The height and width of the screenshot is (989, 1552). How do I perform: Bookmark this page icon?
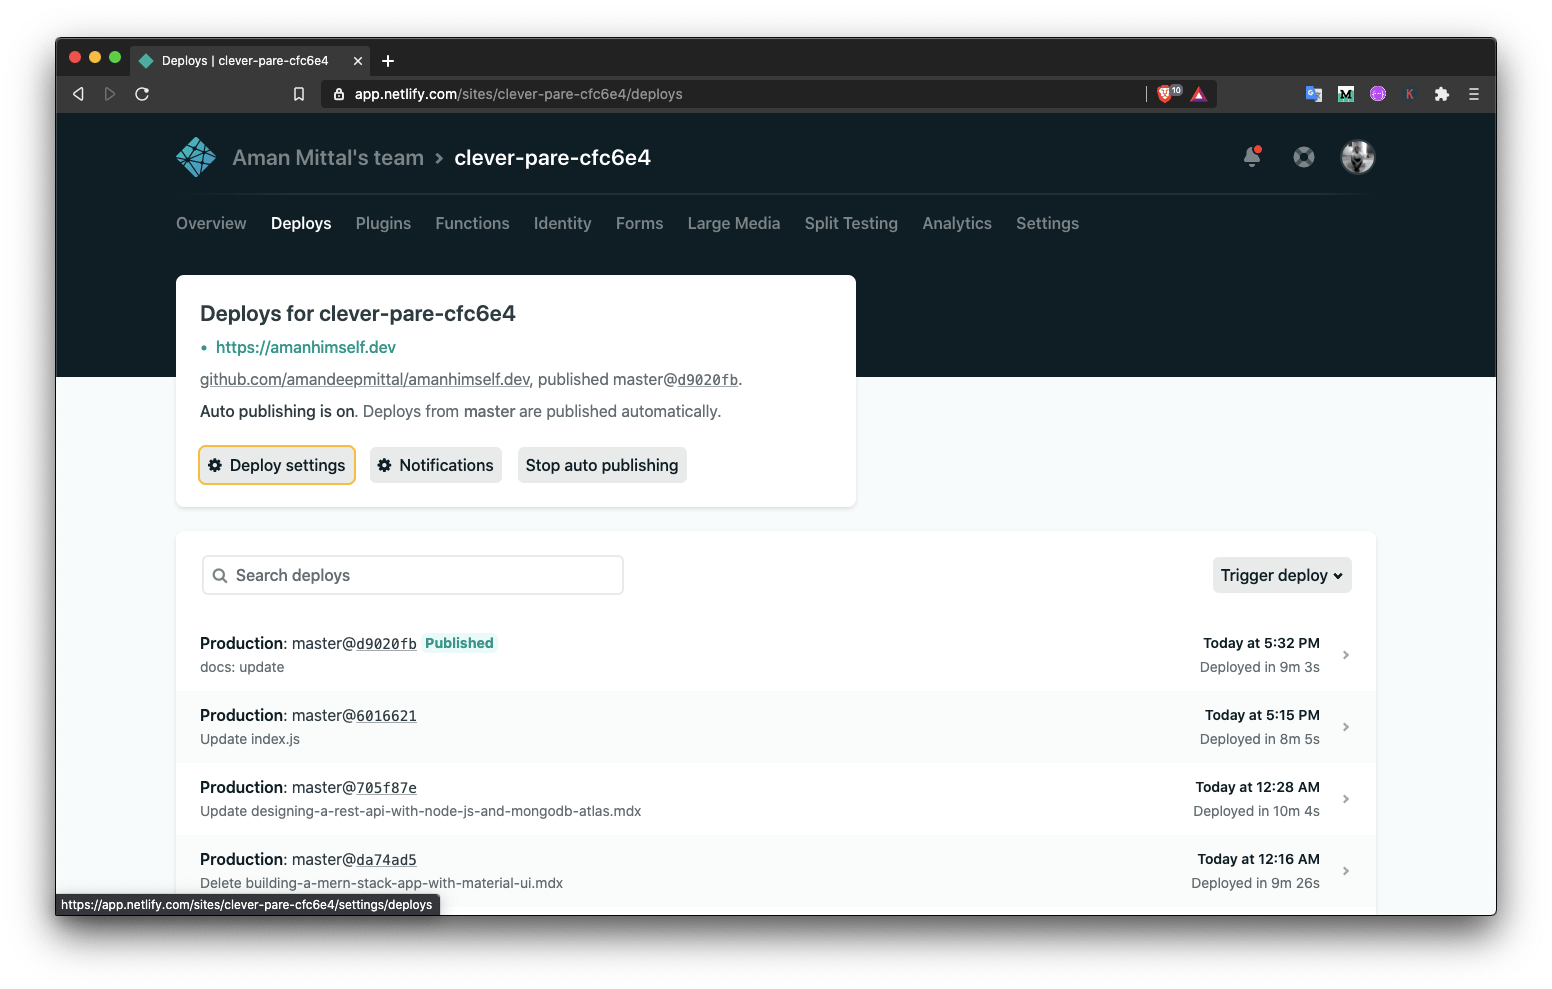299,94
